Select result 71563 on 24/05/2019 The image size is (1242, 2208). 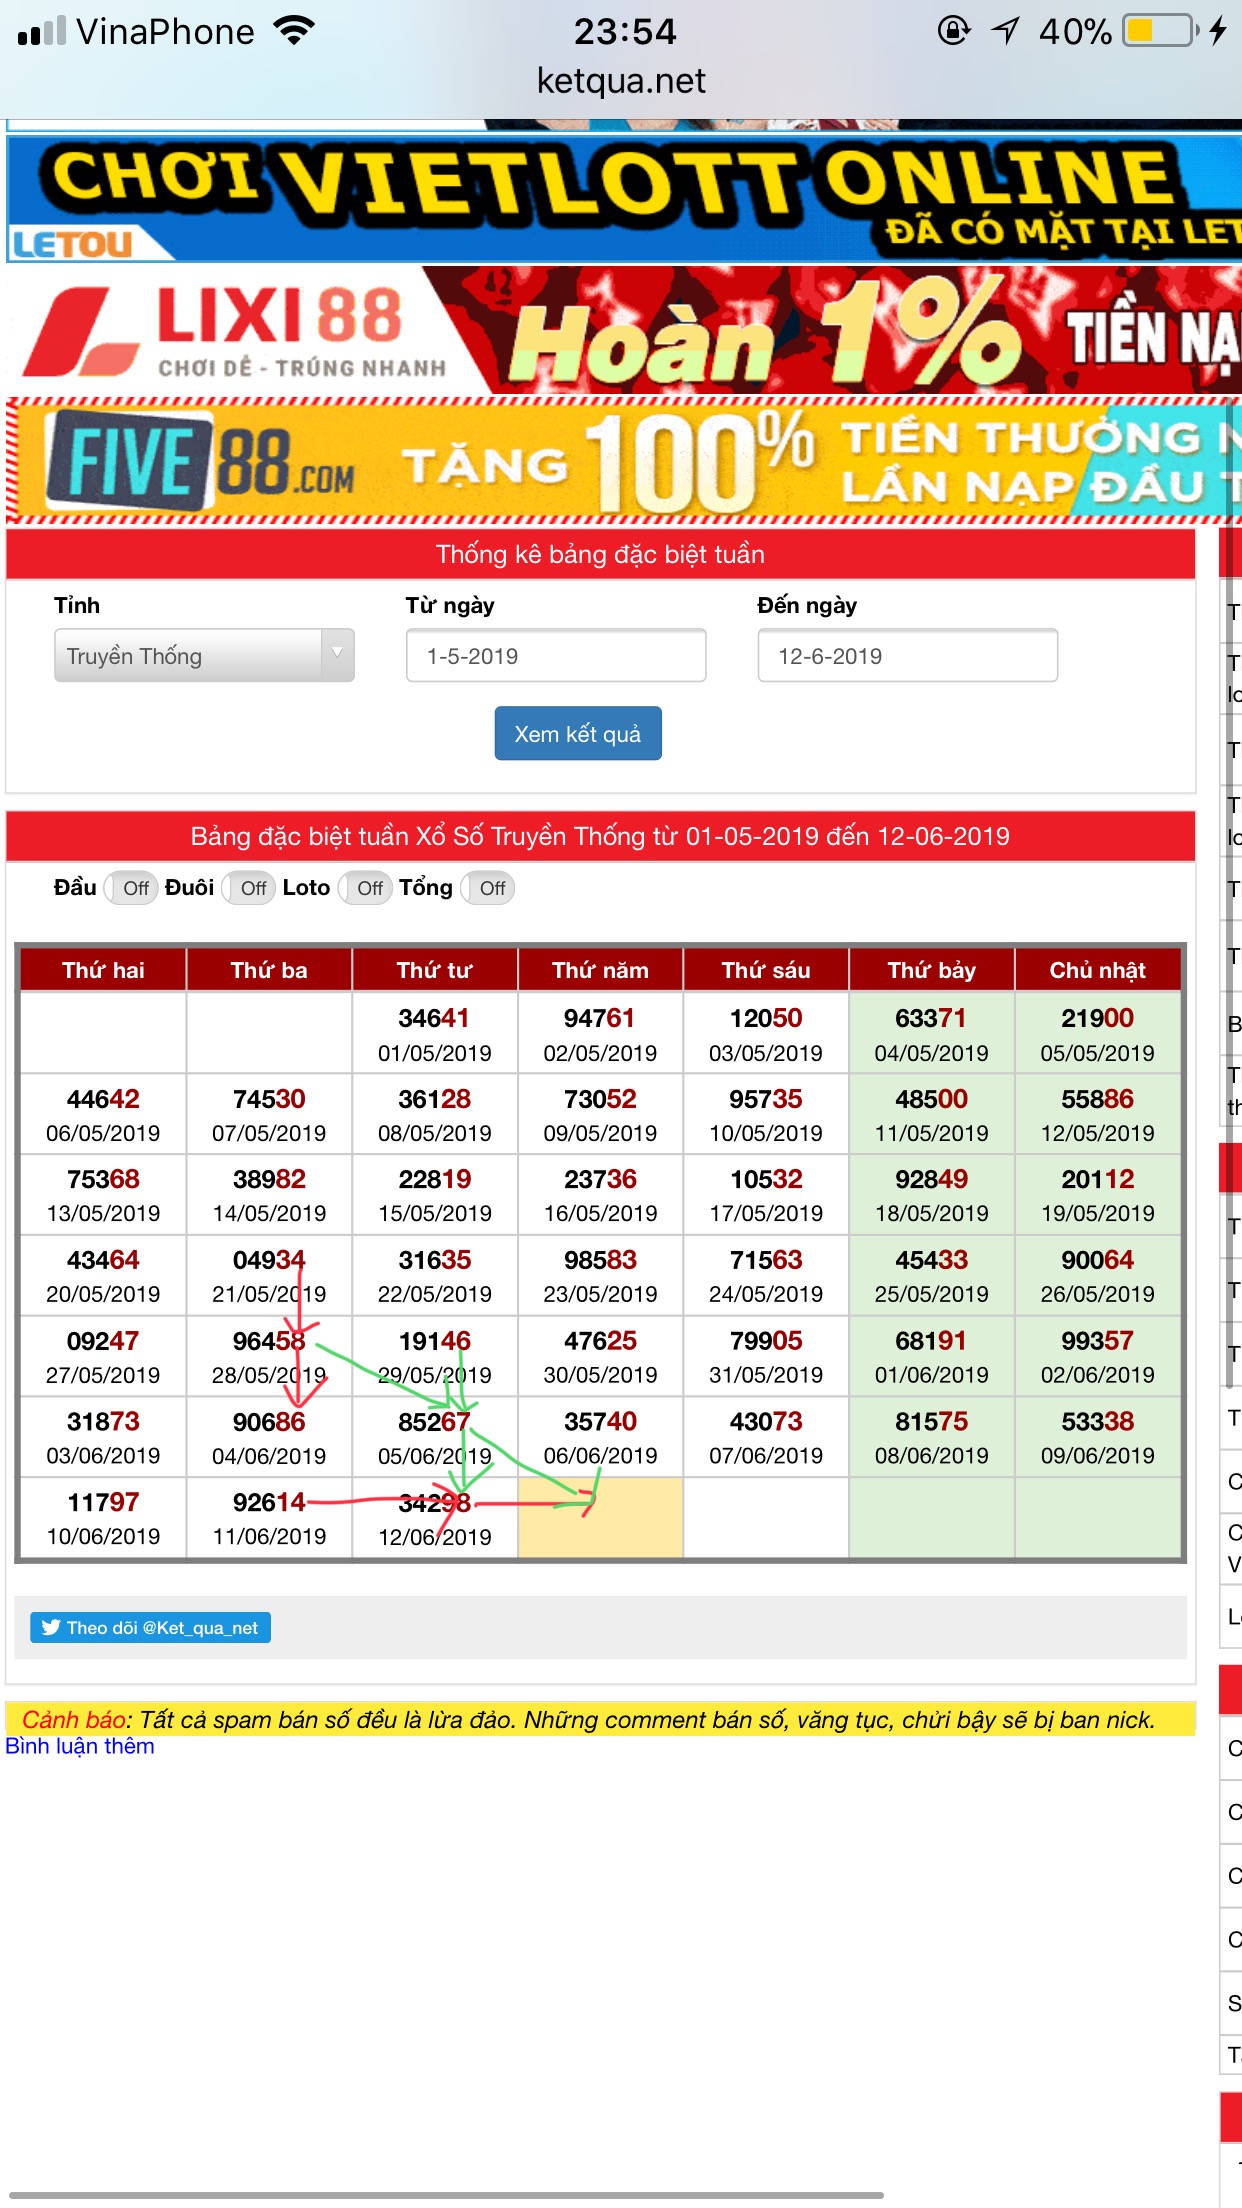pyautogui.click(x=766, y=1276)
